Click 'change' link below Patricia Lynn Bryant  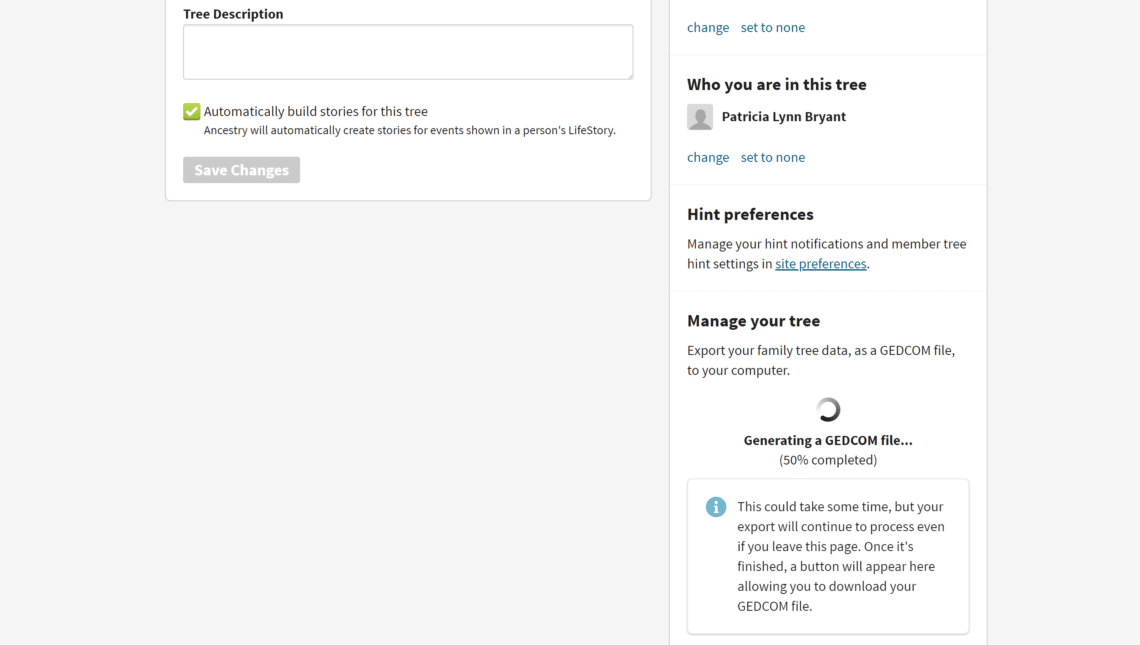(x=708, y=157)
